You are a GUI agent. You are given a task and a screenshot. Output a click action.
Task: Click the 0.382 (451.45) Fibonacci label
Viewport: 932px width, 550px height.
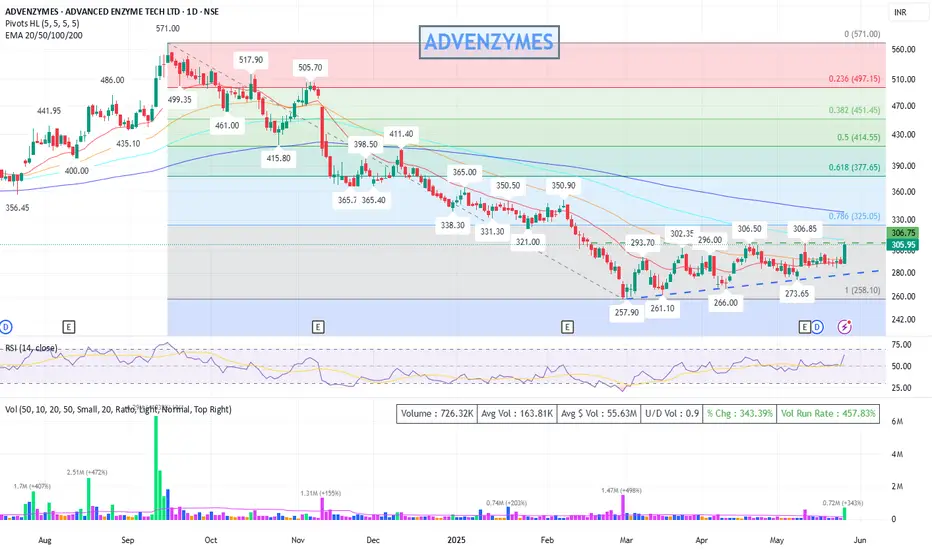pyautogui.click(x=854, y=110)
